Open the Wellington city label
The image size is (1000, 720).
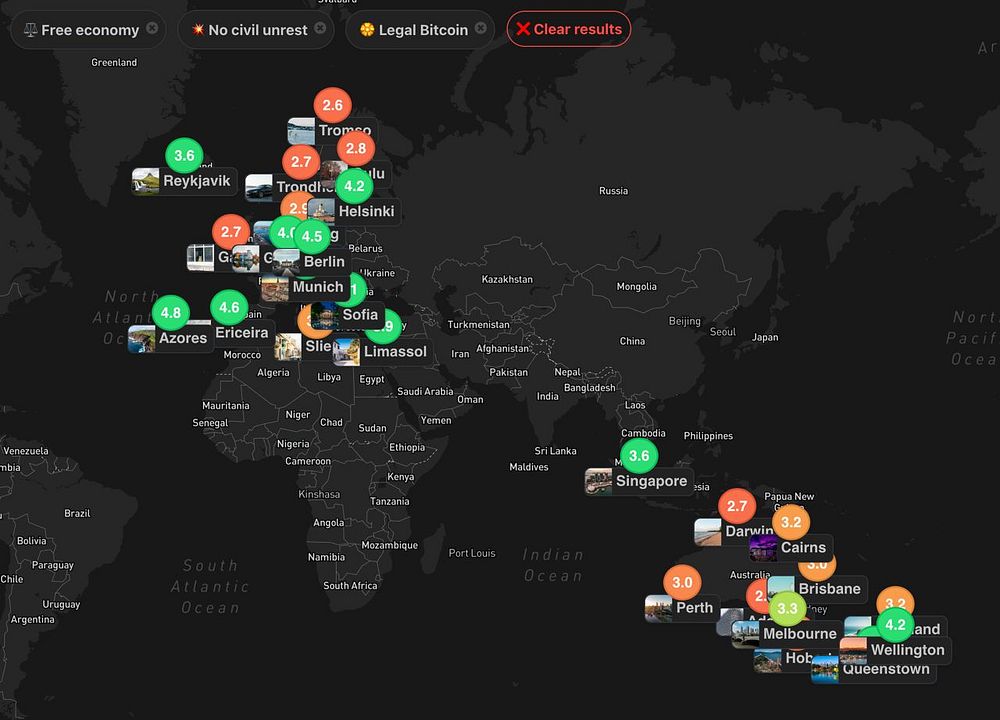click(908, 650)
